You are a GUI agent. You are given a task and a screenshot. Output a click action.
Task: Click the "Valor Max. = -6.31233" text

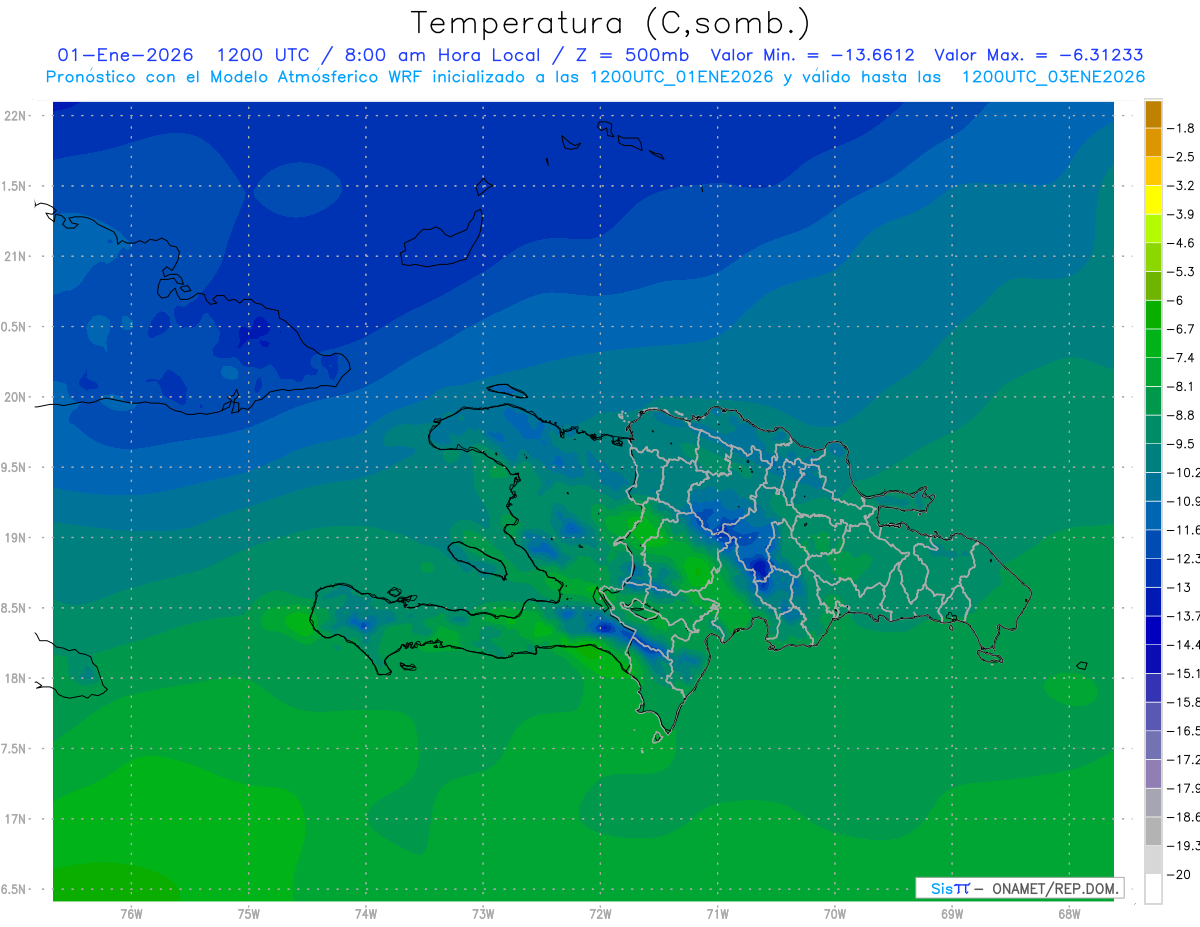pos(1038,55)
